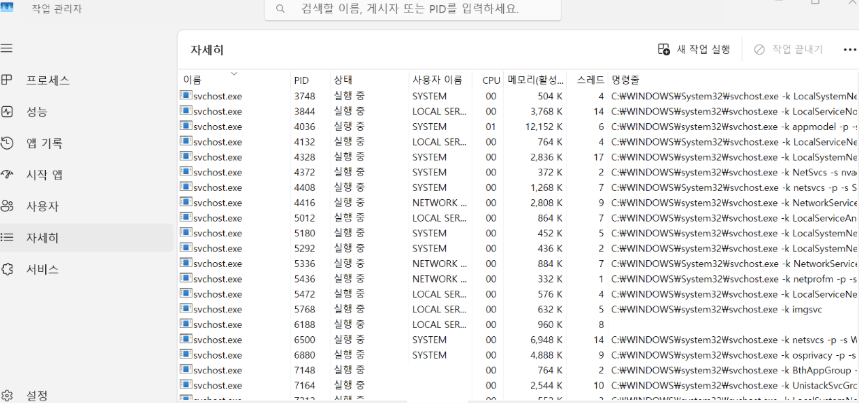
Task: Click the 시작 앱 startup icon
Action: 7,175
